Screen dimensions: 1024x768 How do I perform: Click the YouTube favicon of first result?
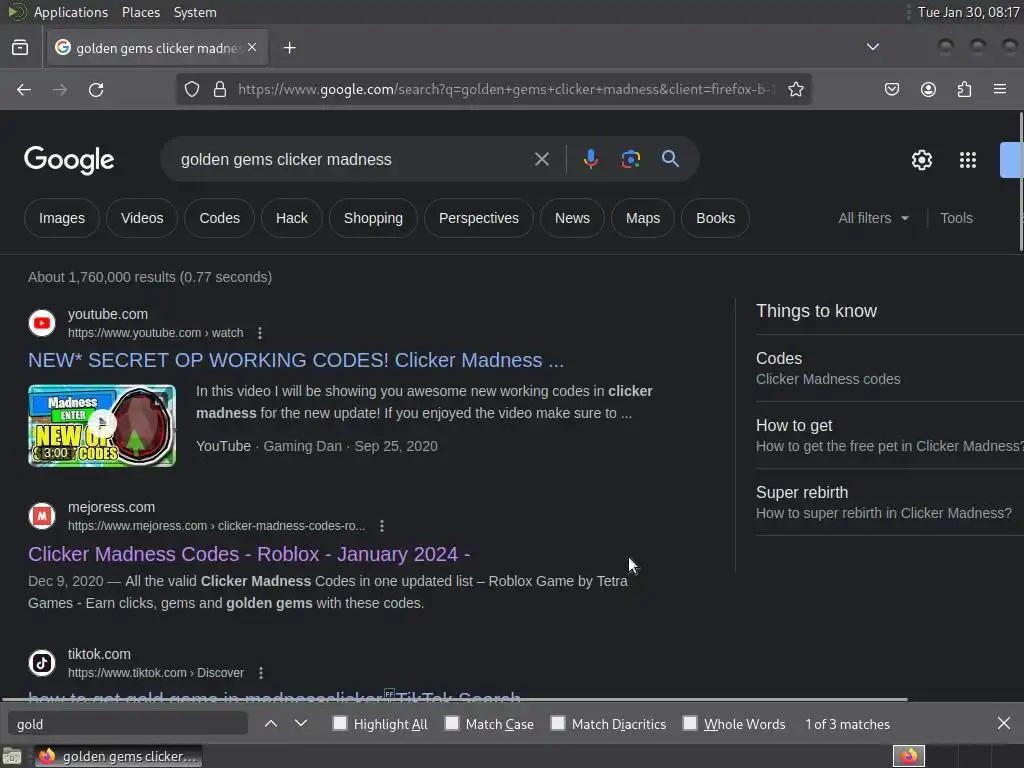(x=42, y=323)
